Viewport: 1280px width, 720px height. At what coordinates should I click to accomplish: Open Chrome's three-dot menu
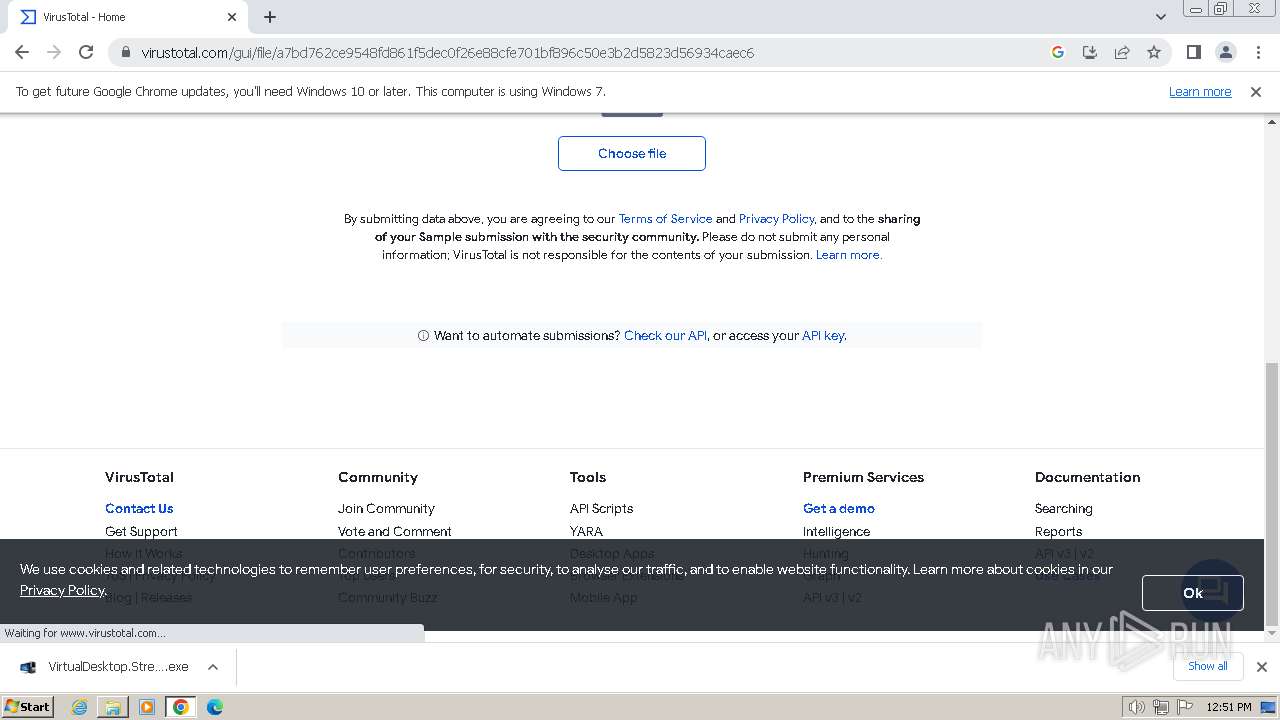tap(1258, 52)
